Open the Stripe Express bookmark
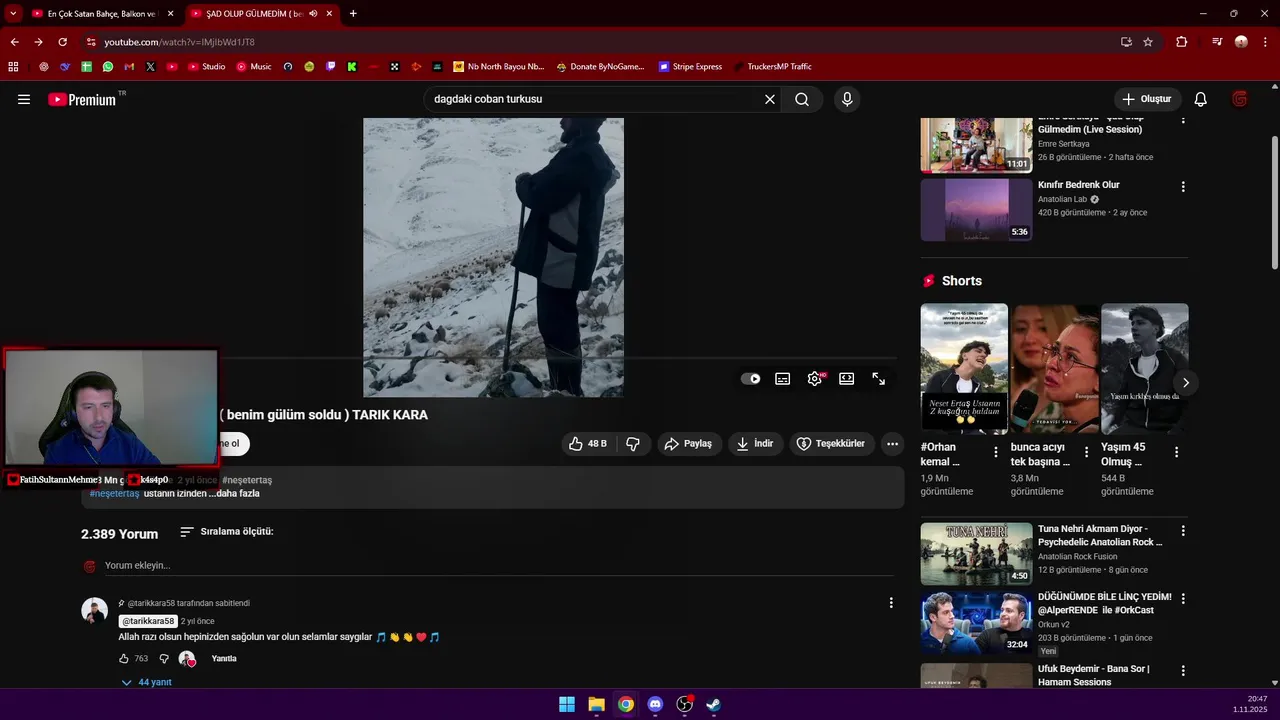This screenshot has height=720, width=1280. click(x=690, y=67)
